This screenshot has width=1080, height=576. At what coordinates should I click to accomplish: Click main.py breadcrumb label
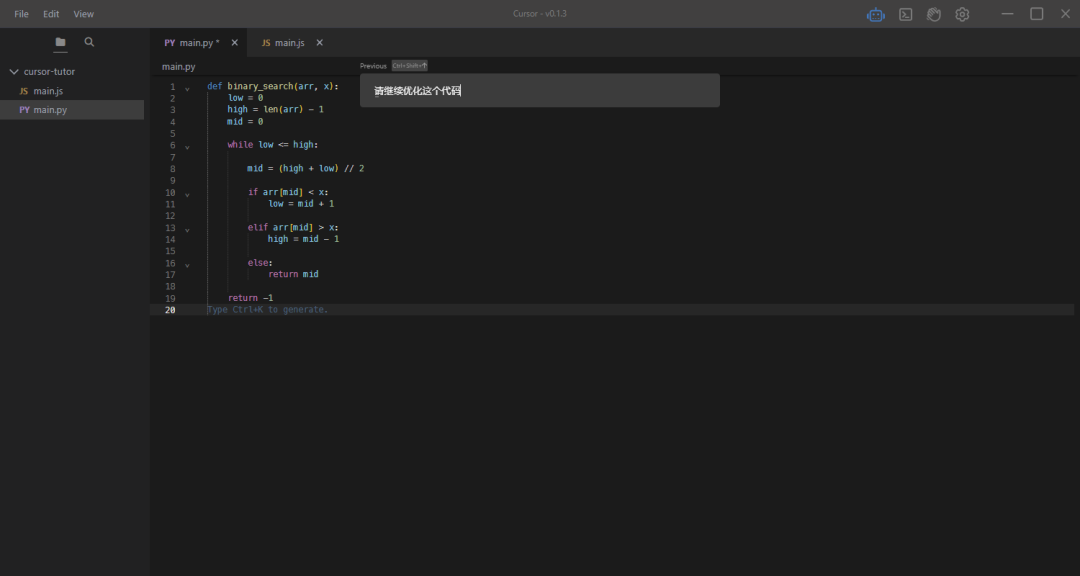(x=178, y=67)
